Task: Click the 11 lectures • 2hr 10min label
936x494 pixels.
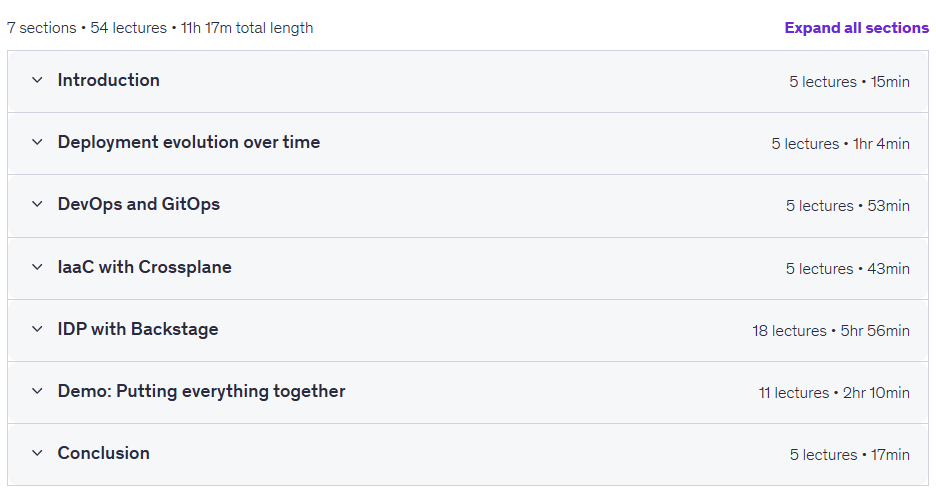Action: (x=834, y=393)
